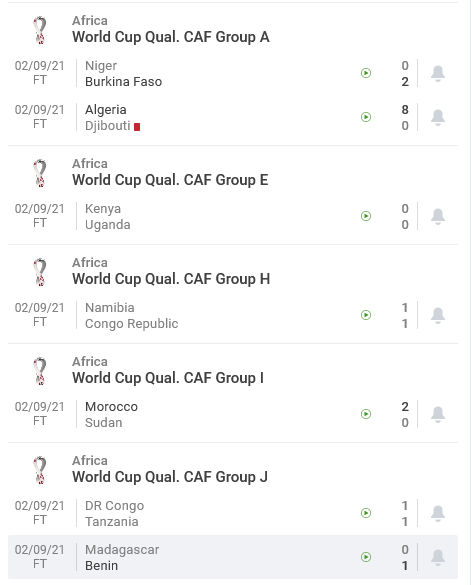Open green play icon for Madagascar vs Benin

click(x=366, y=557)
